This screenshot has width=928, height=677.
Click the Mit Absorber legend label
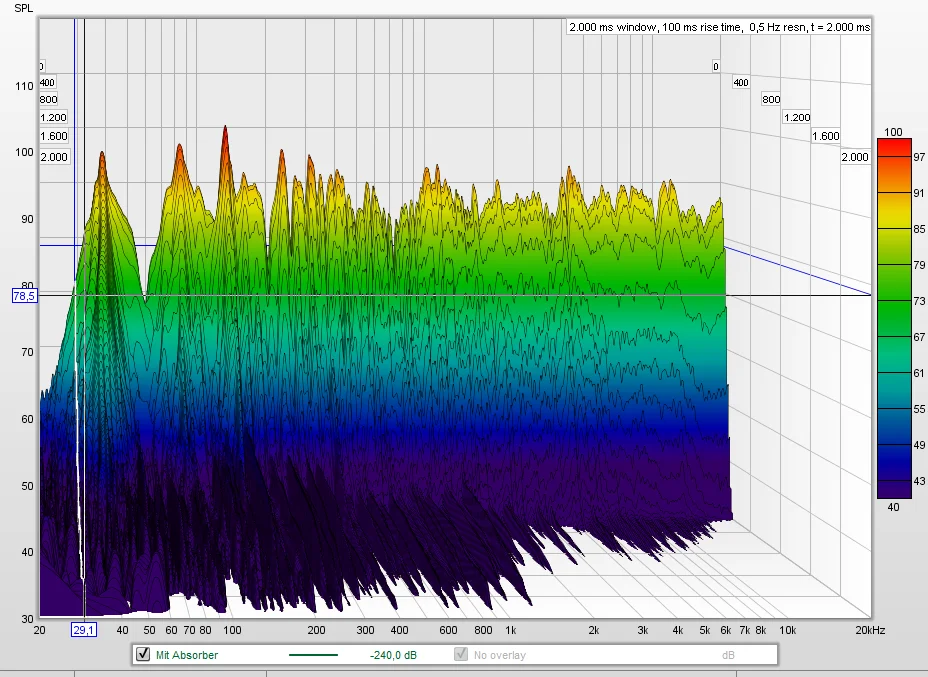(186, 655)
